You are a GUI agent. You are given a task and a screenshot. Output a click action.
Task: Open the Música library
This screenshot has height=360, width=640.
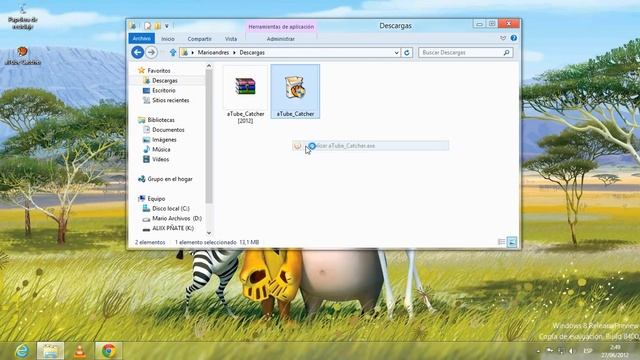(161, 149)
